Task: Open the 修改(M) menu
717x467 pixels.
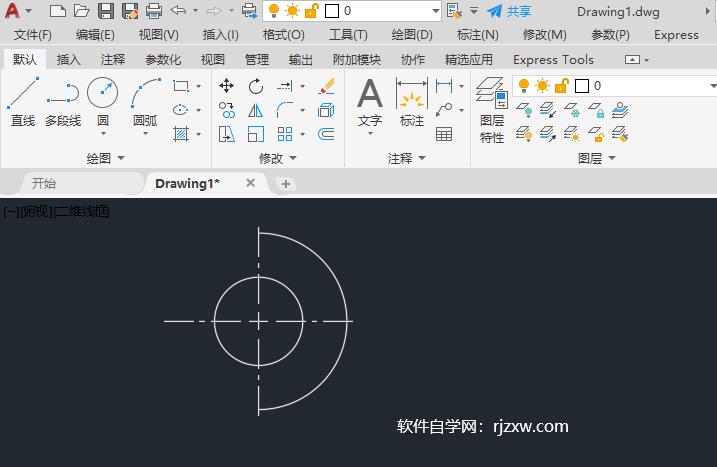Action: click(x=545, y=35)
